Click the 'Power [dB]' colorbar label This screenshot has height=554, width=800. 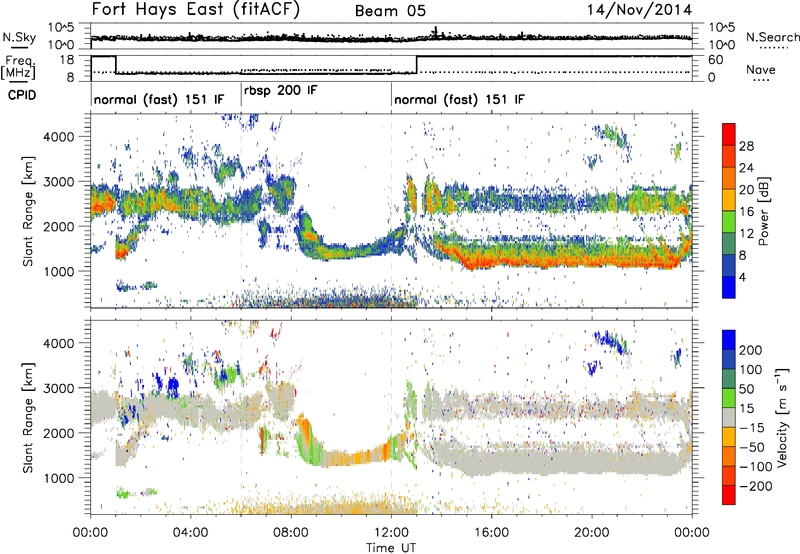(x=764, y=211)
